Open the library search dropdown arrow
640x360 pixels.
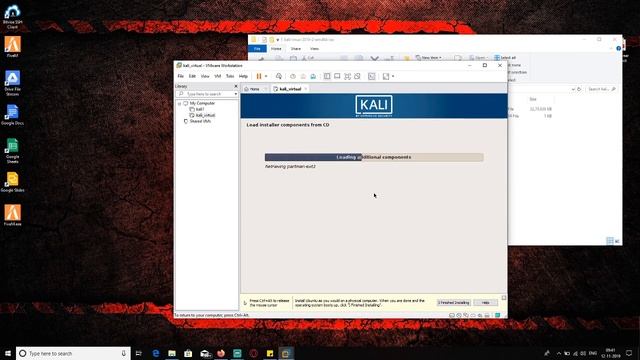click(x=236, y=94)
